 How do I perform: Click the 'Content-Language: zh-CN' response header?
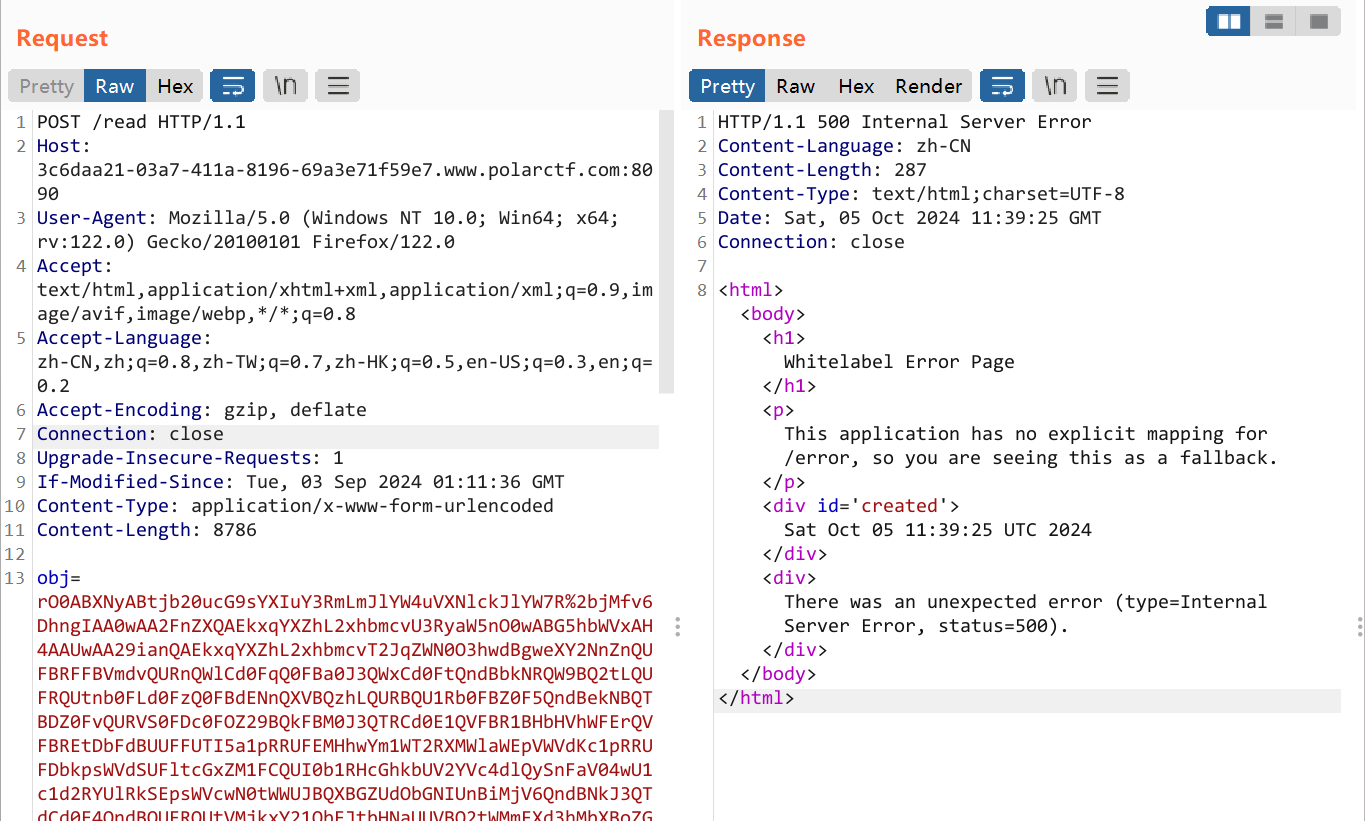[x=844, y=146]
